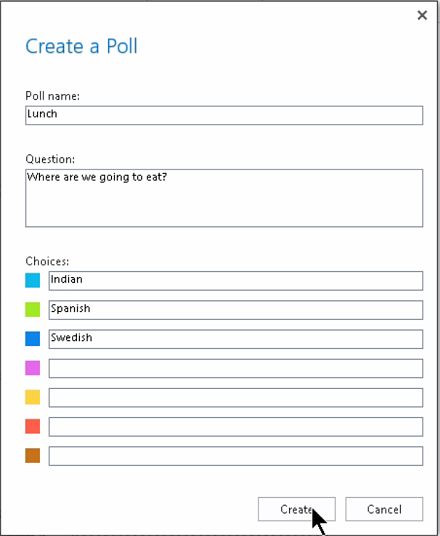Cancel the poll creation
The image size is (440, 536).
[384, 509]
